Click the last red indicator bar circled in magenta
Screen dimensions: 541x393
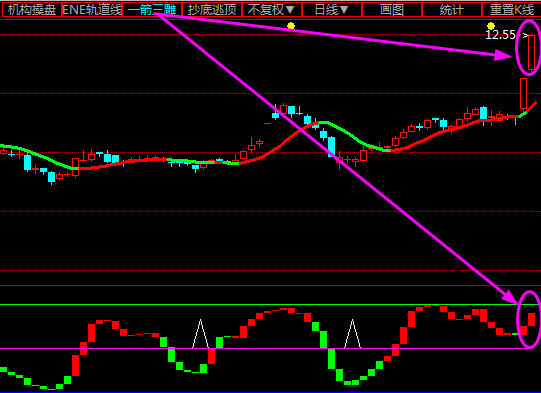click(x=531, y=320)
